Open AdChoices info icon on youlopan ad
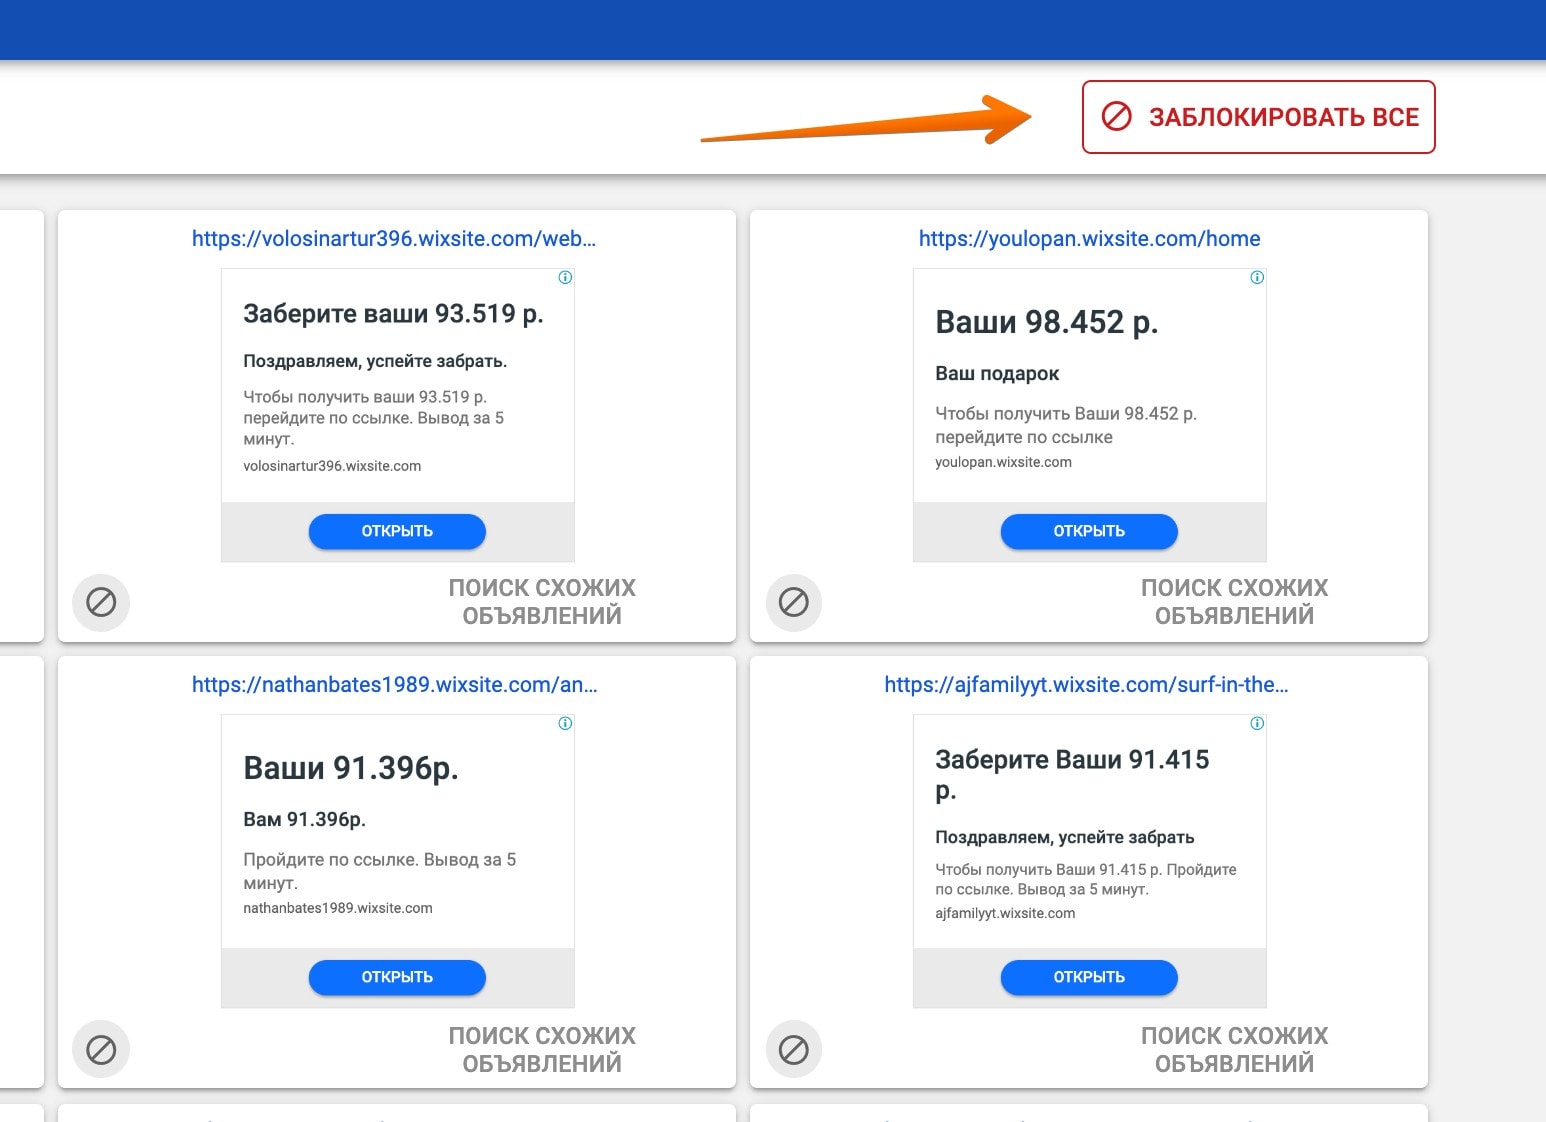This screenshot has width=1546, height=1122. tap(1257, 277)
